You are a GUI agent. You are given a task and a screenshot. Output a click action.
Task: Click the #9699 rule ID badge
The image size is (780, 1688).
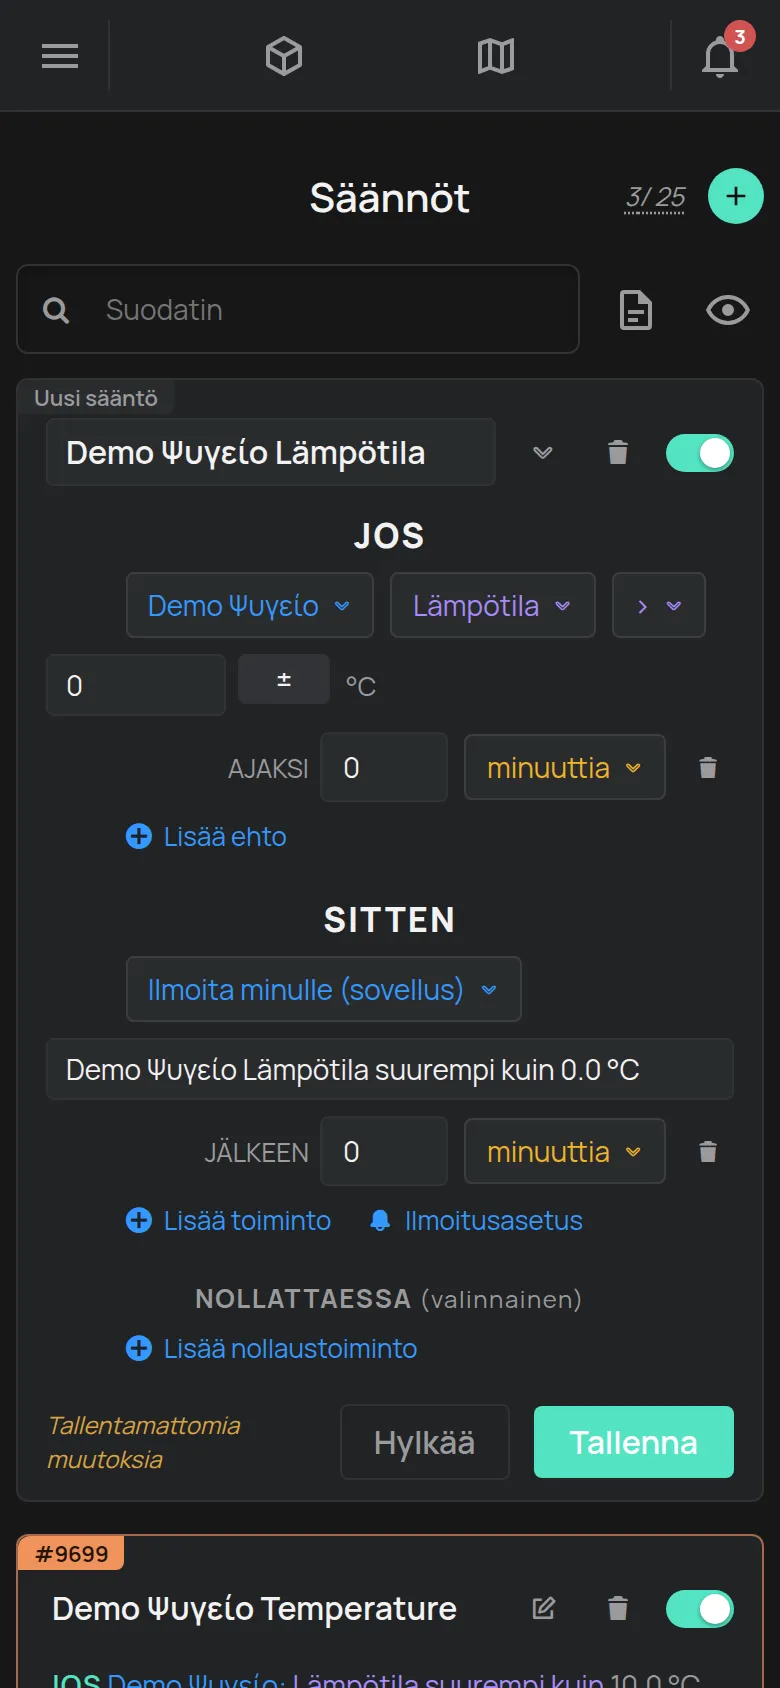[71, 1554]
